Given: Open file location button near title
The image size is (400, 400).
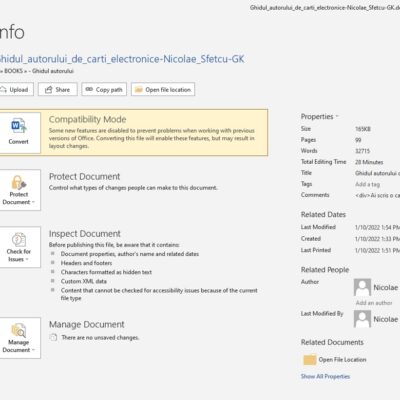Looking at the screenshot, I should pos(163,89).
